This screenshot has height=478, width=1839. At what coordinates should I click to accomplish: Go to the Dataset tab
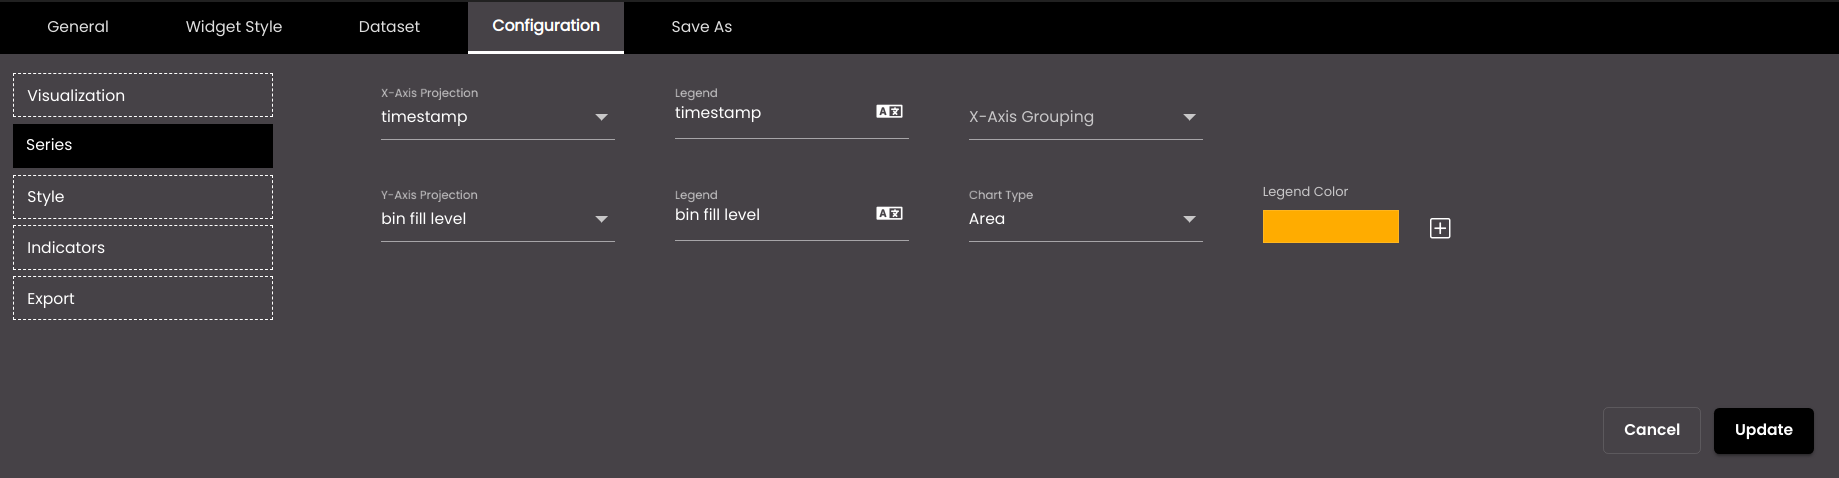(x=389, y=27)
